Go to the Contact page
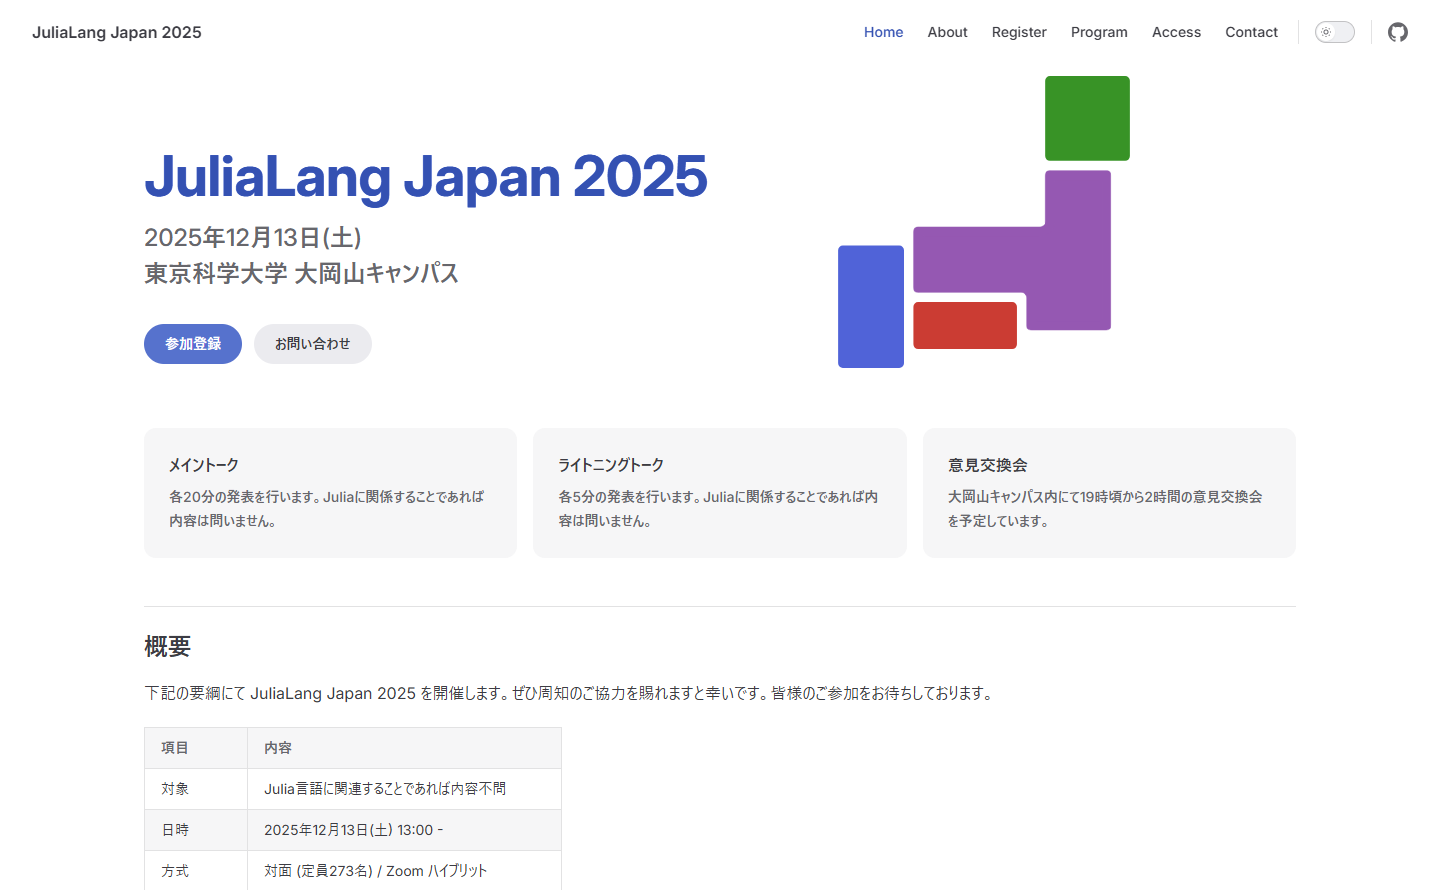Viewport: 1440px width, 890px height. pyautogui.click(x=1251, y=32)
